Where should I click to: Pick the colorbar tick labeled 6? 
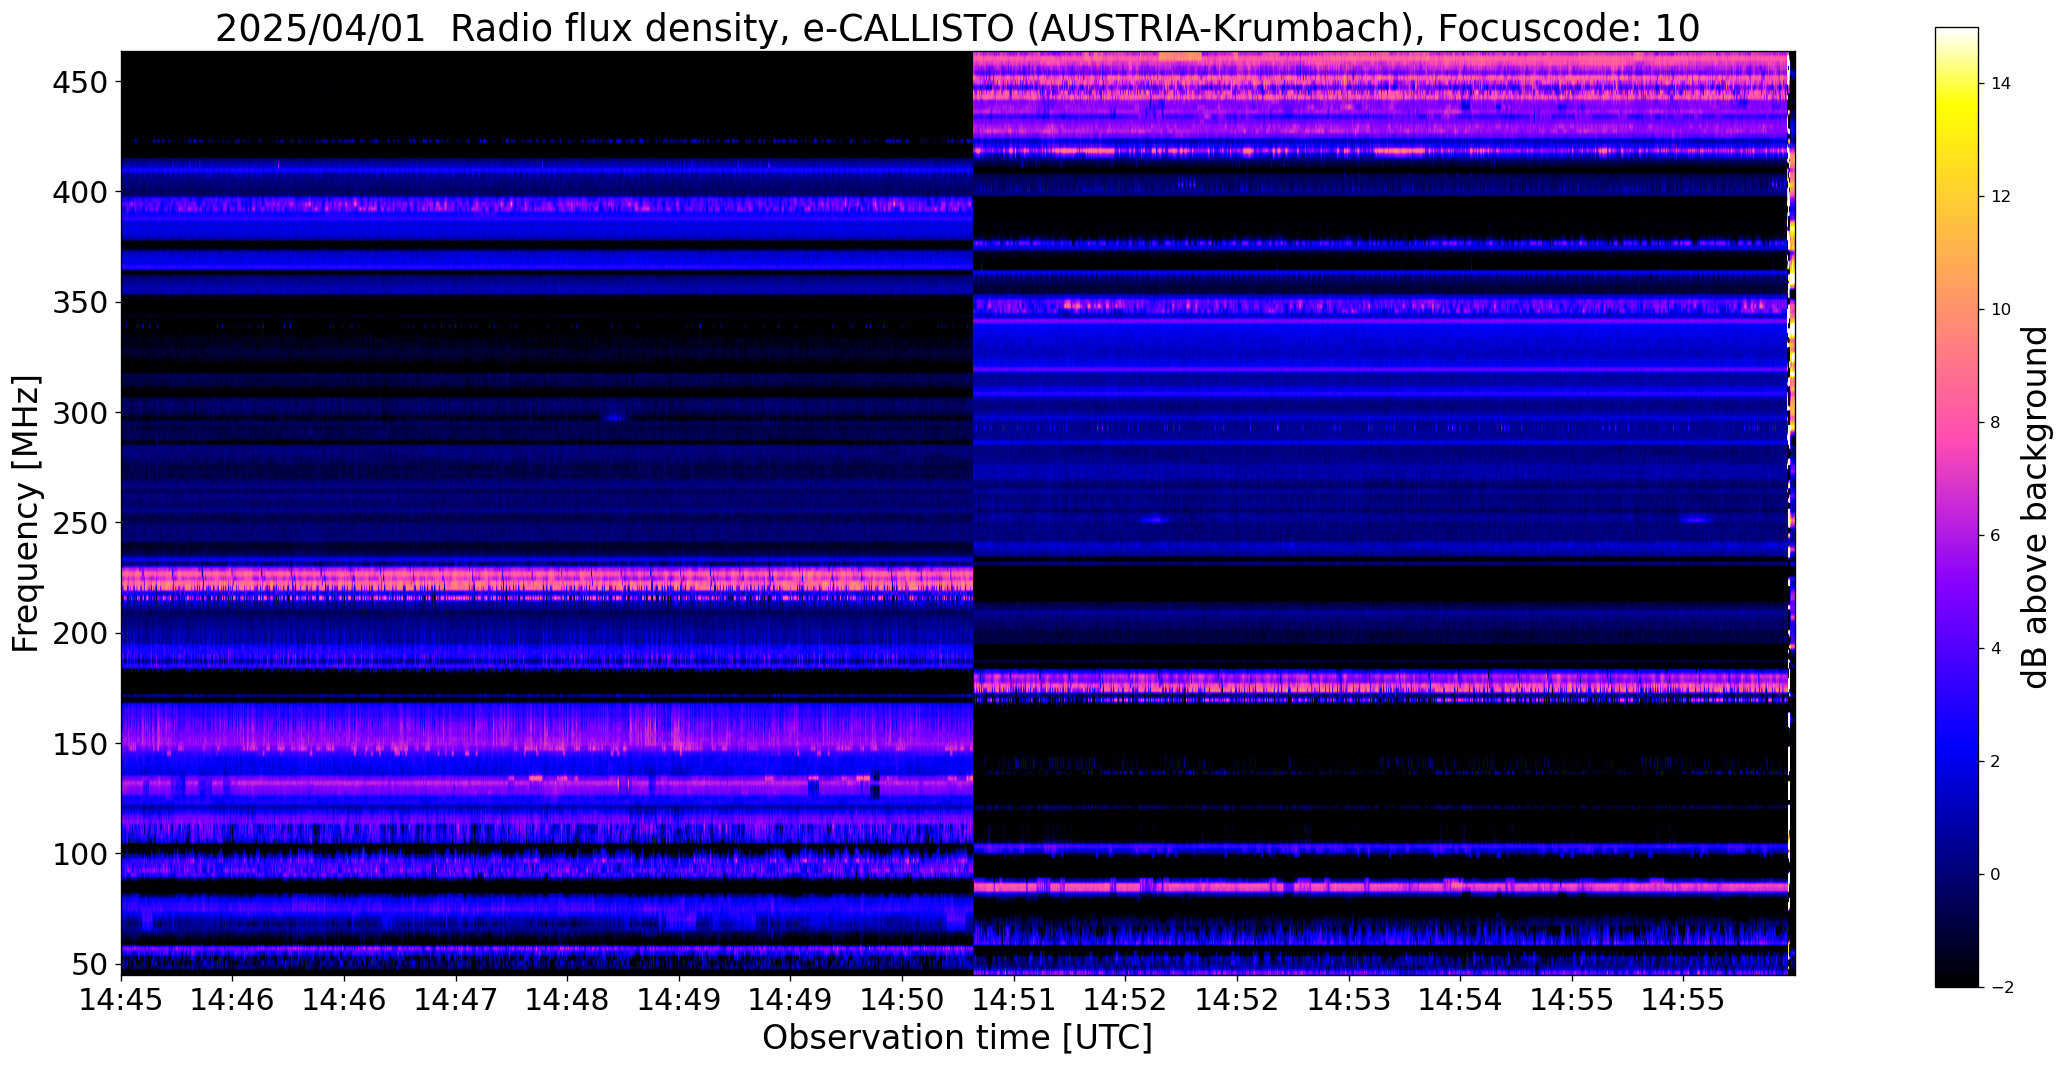point(1995,536)
